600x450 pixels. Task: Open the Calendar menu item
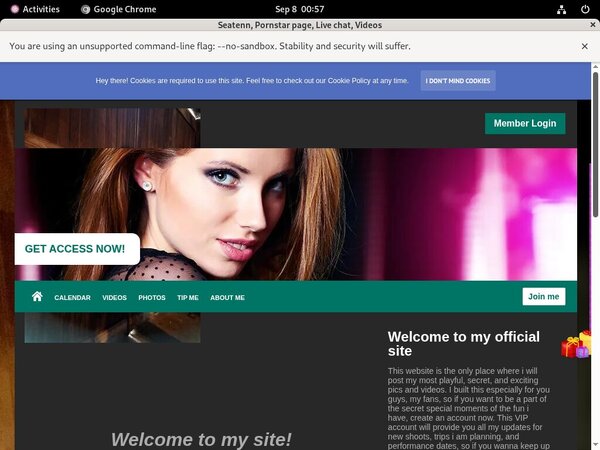click(72, 298)
